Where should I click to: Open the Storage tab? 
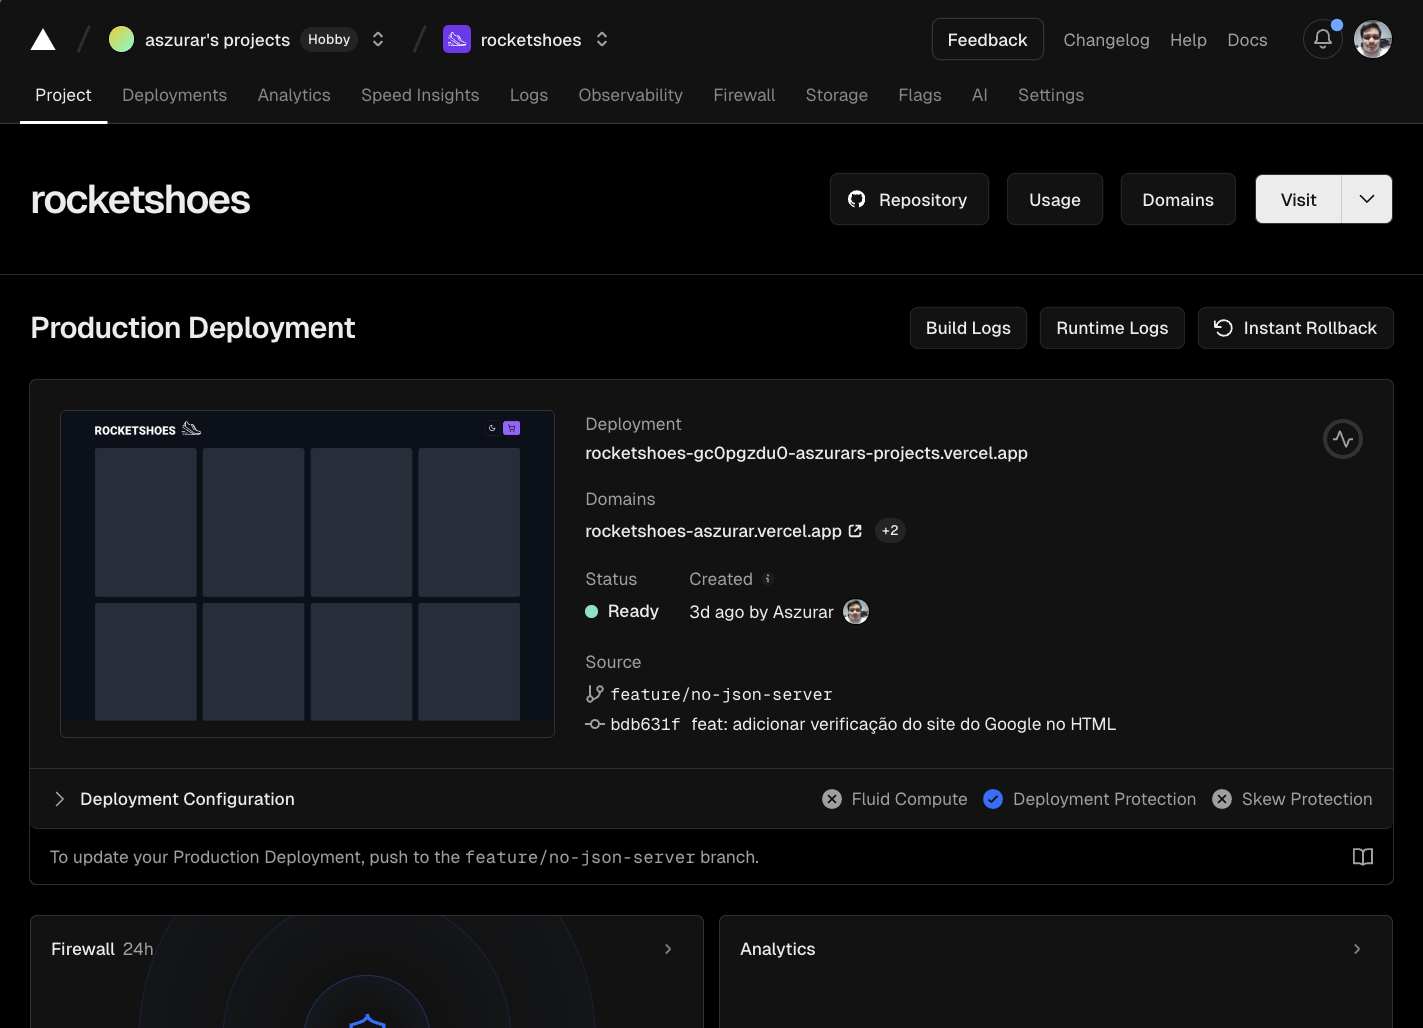tap(837, 95)
